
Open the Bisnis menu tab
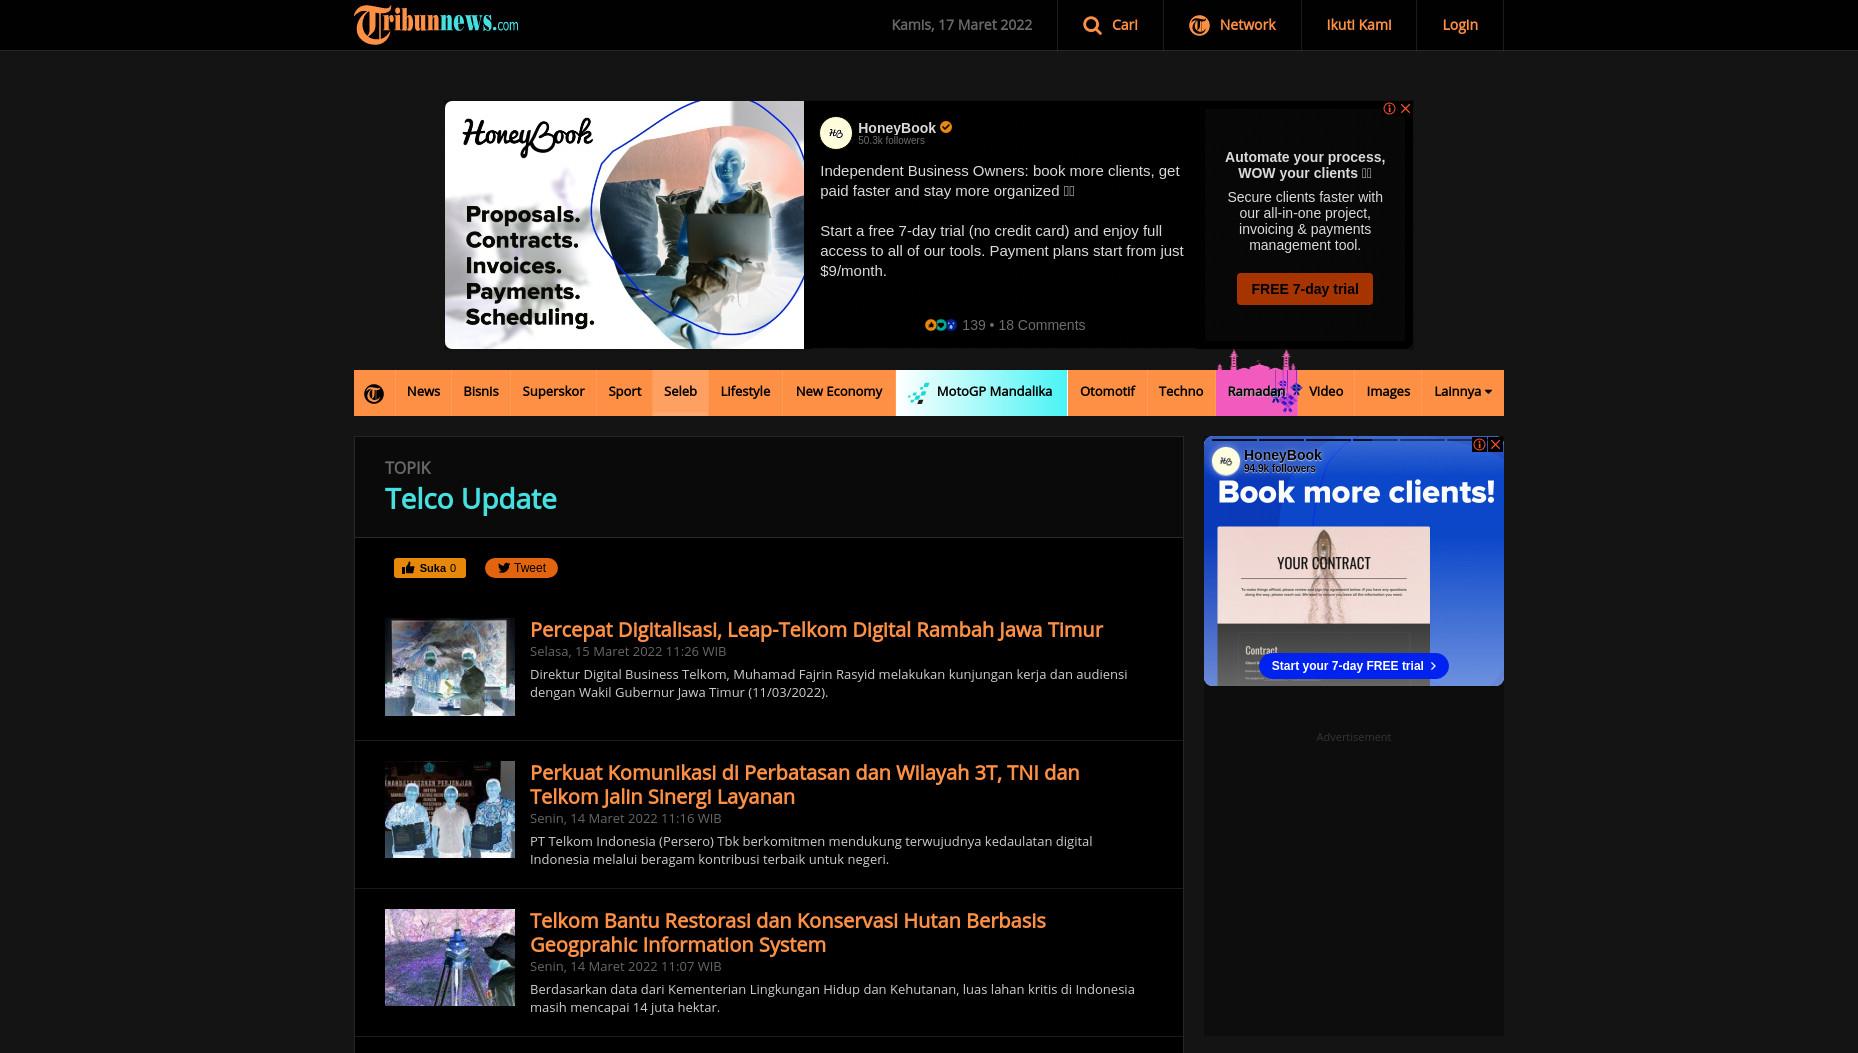[480, 391]
